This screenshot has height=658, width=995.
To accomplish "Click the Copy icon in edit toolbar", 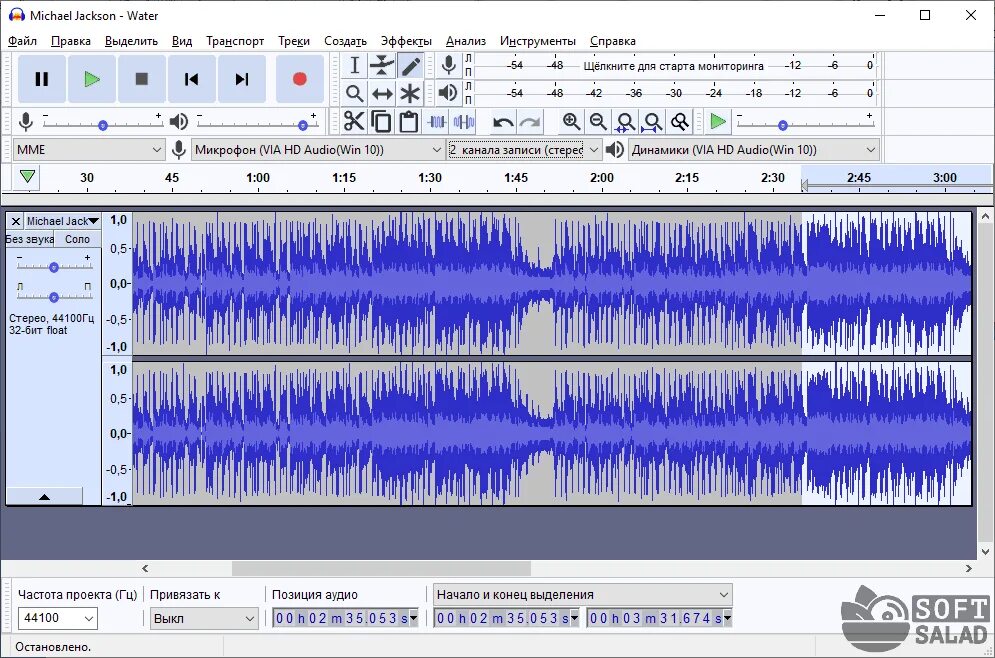I will 381,121.
